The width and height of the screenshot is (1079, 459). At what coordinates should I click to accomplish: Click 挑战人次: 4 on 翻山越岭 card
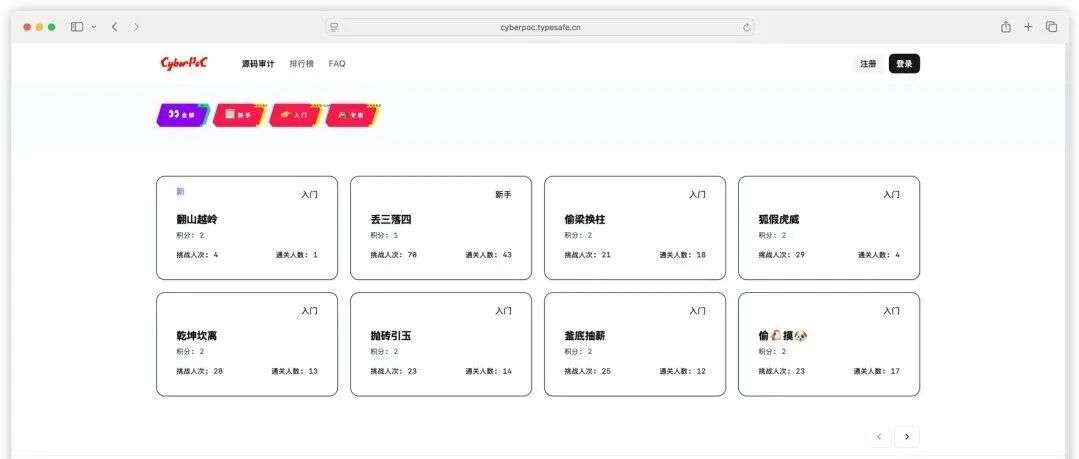[197, 255]
